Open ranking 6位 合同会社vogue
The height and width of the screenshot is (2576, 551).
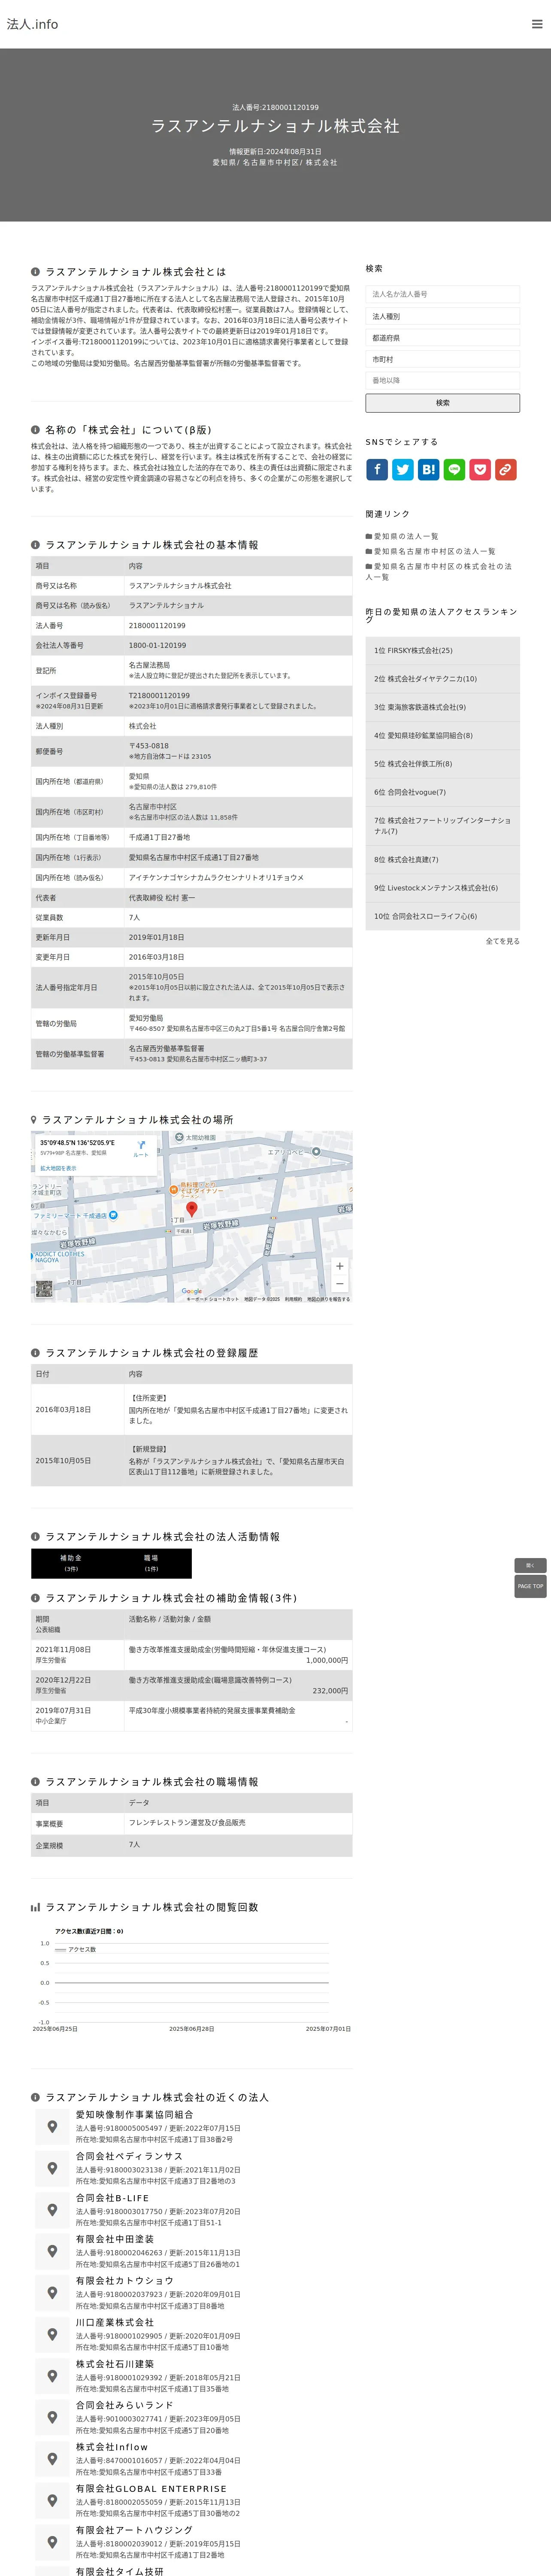point(442,792)
